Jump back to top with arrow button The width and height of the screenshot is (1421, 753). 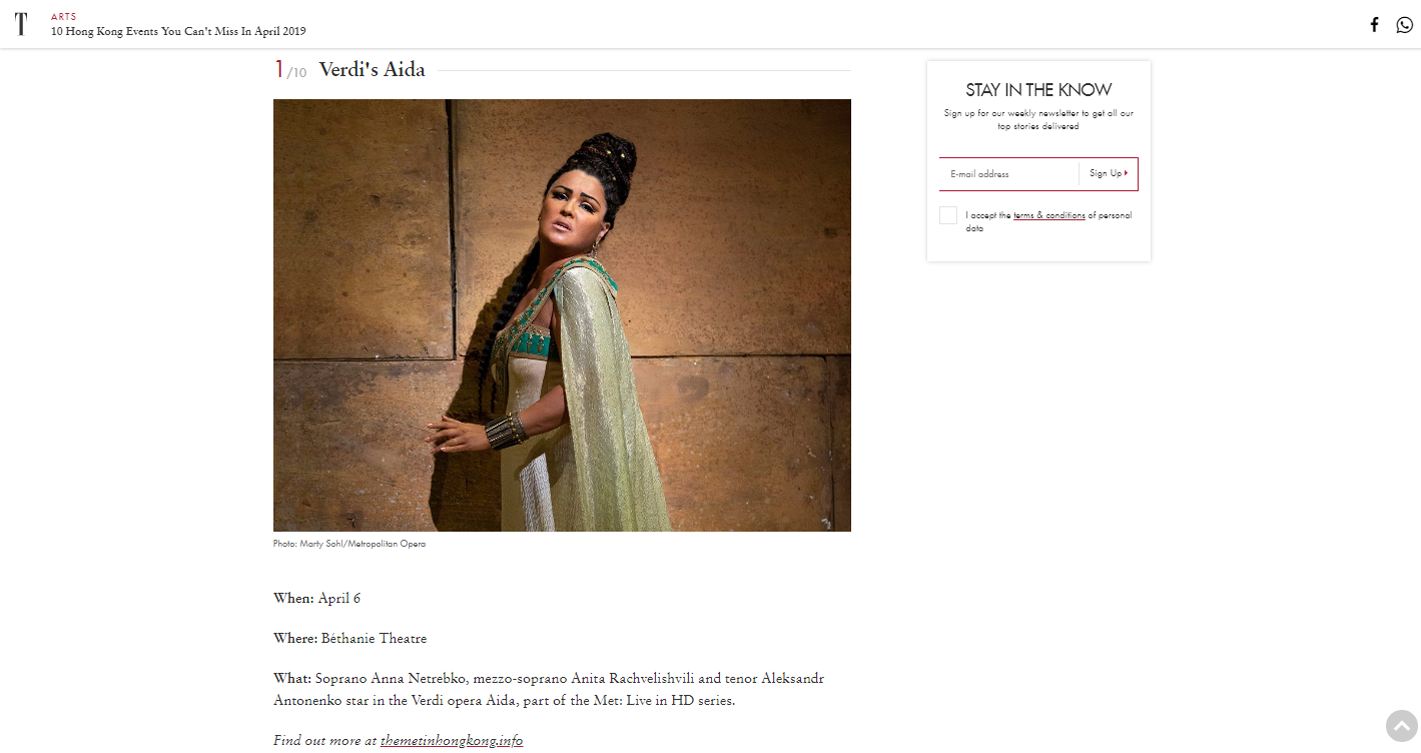click(x=1402, y=726)
